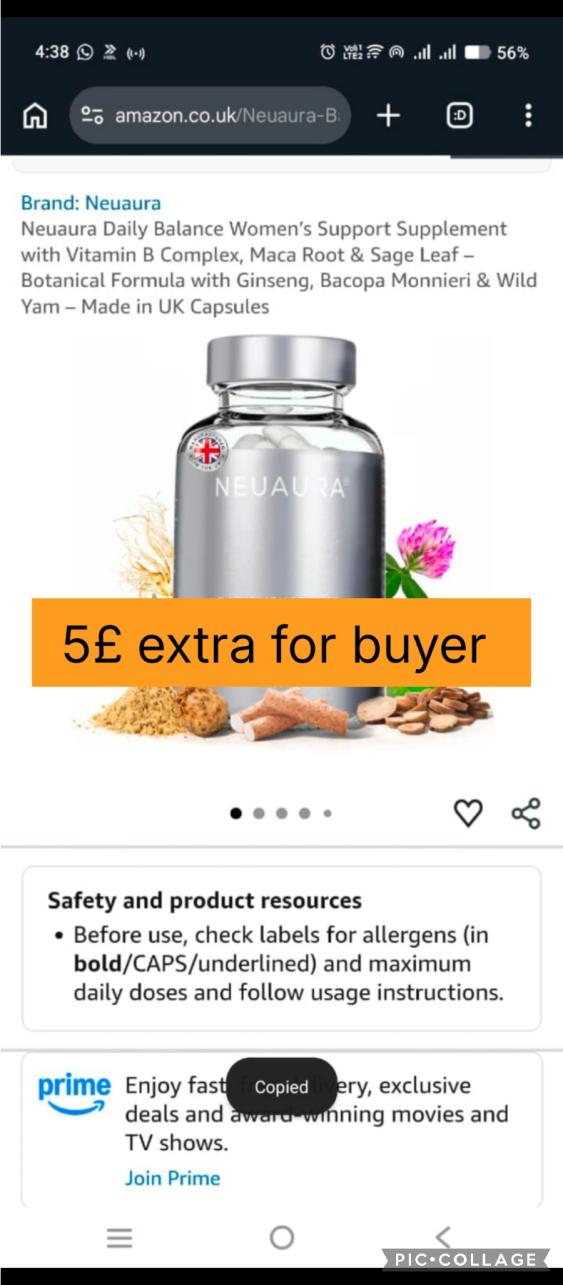
Task: Add product to wishlist with heart icon
Action: coord(468,813)
